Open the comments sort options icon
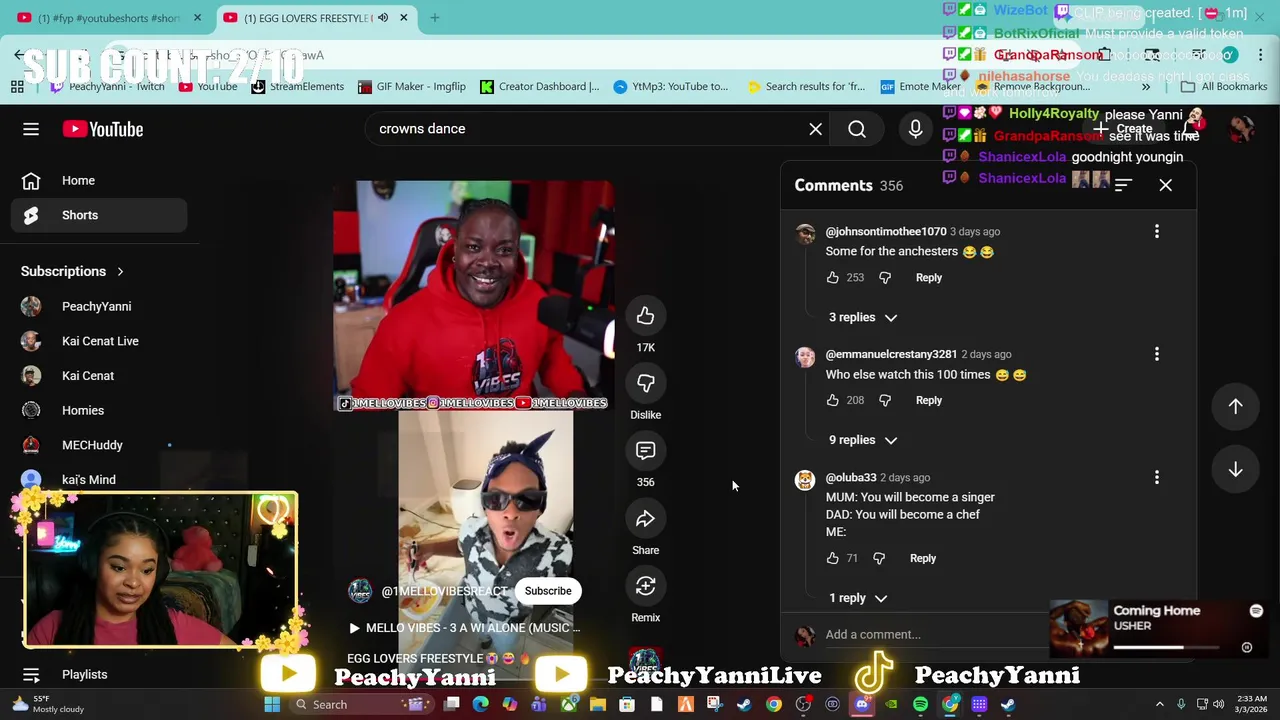Viewport: 1280px width, 720px height. click(x=1123, y=185)
